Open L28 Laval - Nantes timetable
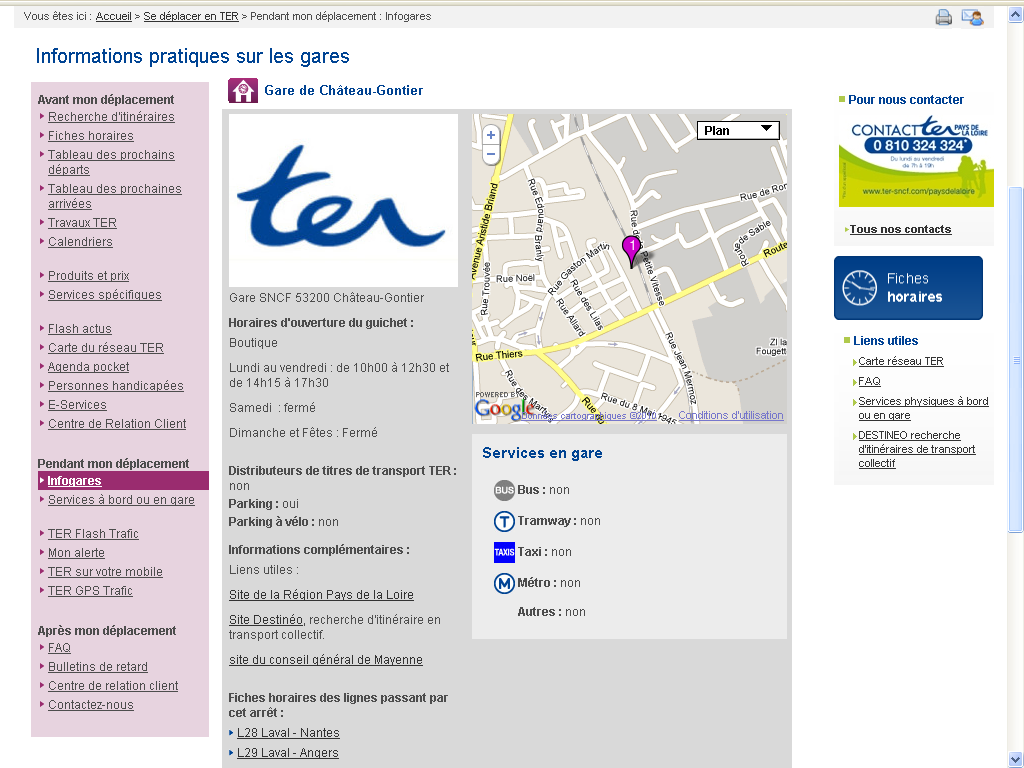 (x=288, y=733)
